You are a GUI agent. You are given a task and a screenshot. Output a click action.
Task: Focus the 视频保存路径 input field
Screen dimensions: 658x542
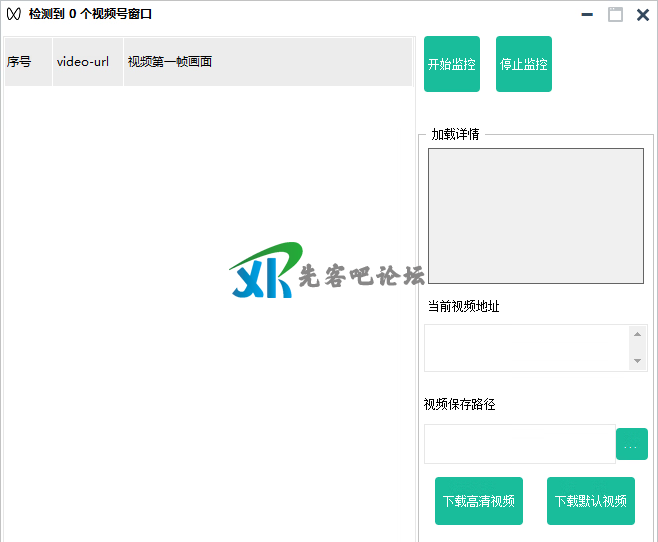[519, 444]
